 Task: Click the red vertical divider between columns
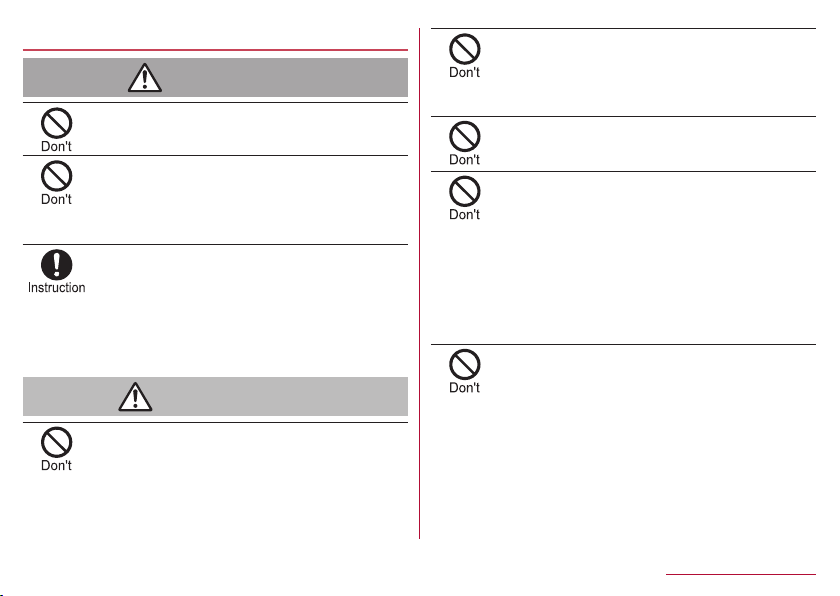coord(419,283)
